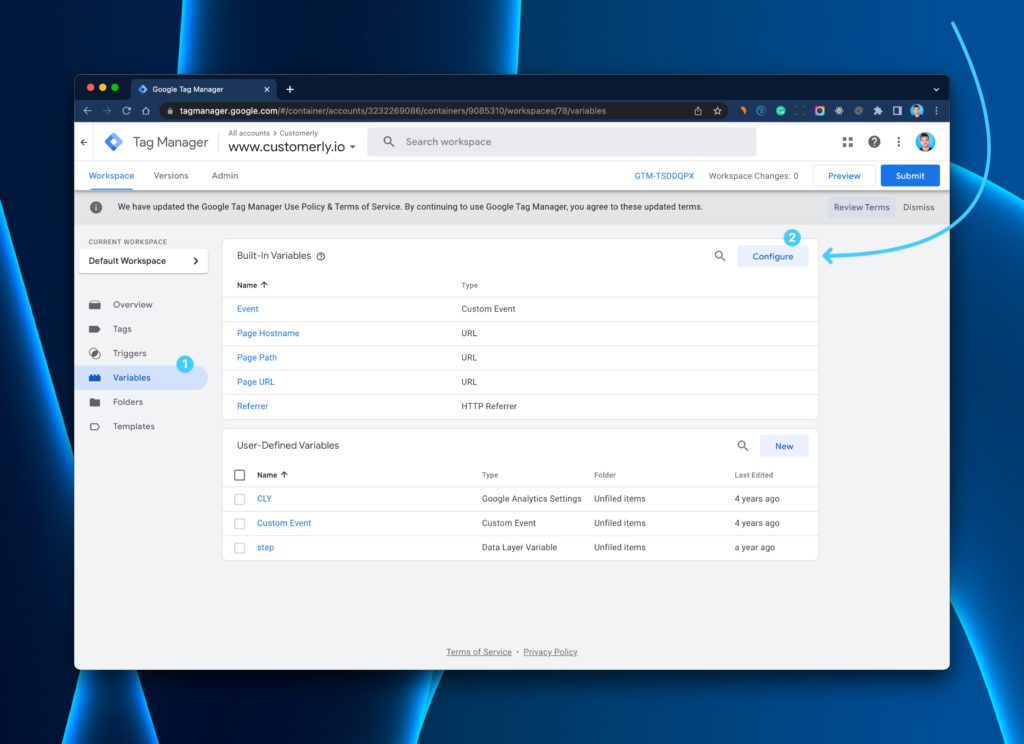The width and height of the screenshot is (1024, 744).
Task: Open Tags in the sidebar
Action: tap(122, 329)
